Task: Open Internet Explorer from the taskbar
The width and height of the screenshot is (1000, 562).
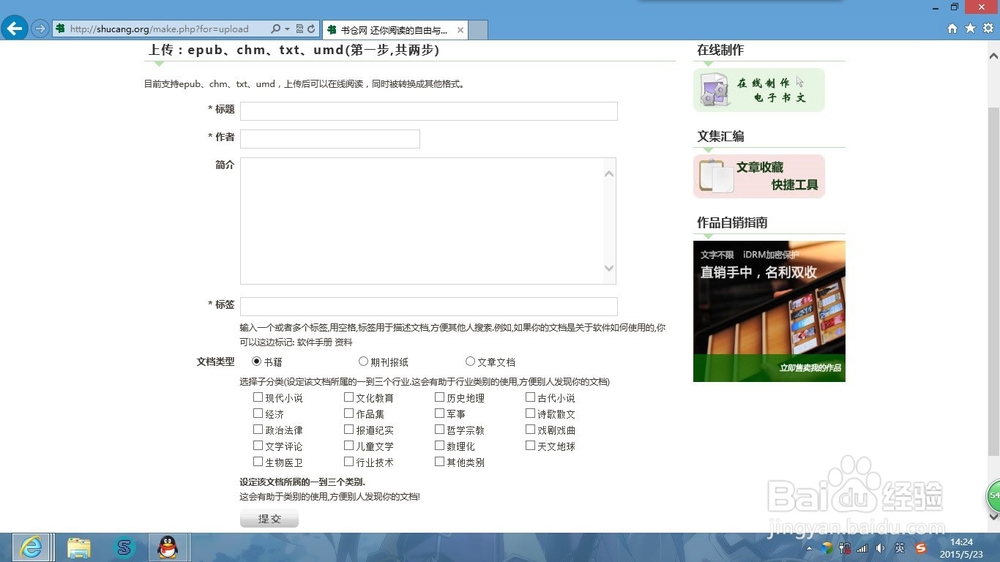Action: point(32,547)
